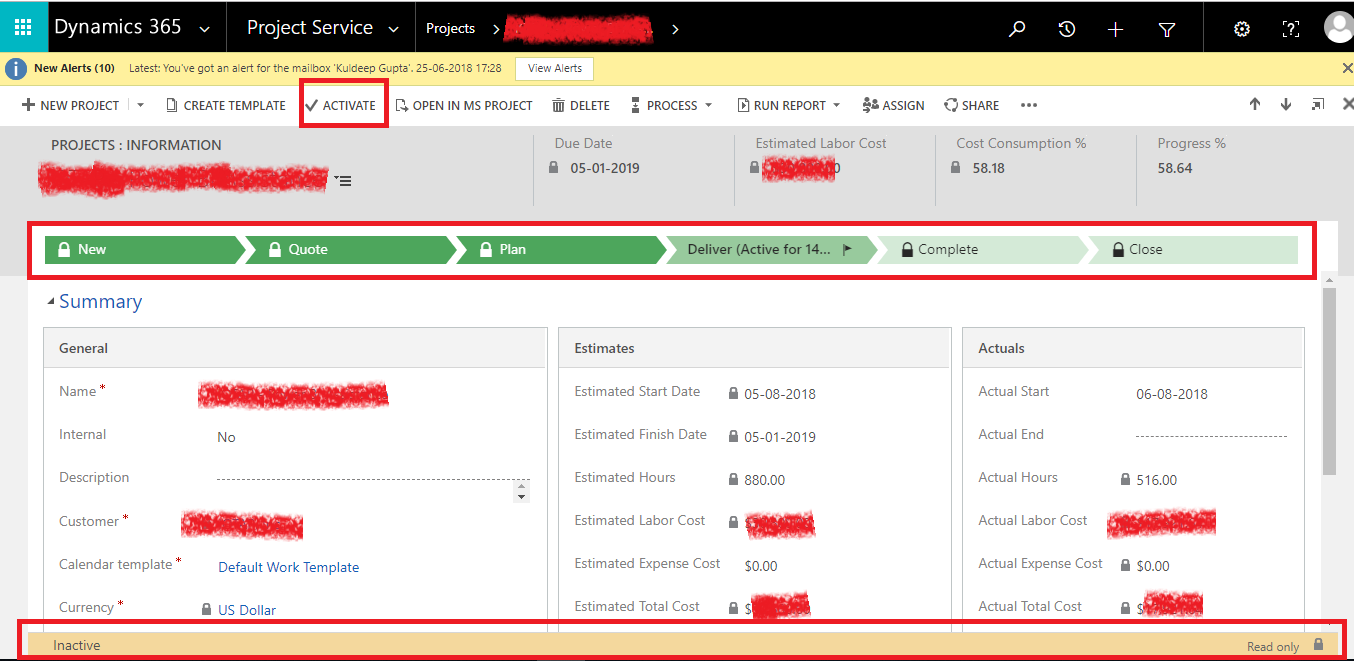
Task: Click View Alerts button
Action: (x=555, y=68)
